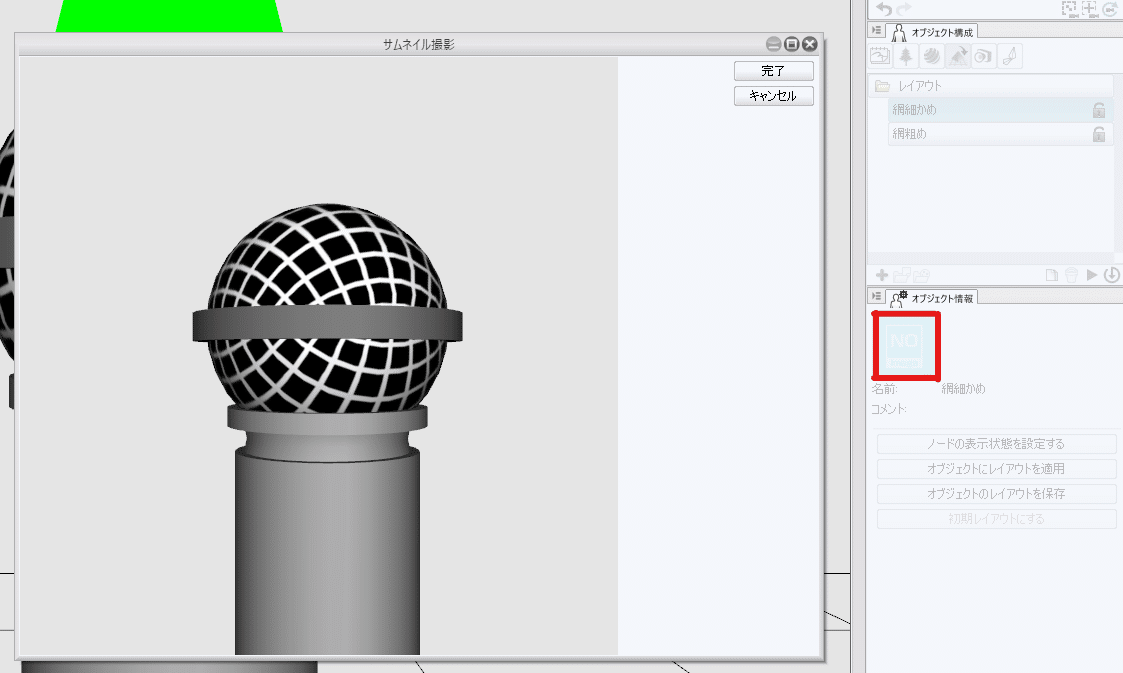This screenshot has width=1123, height=673.
Task: Click the plus add icon below layout list
Action: 882,275
